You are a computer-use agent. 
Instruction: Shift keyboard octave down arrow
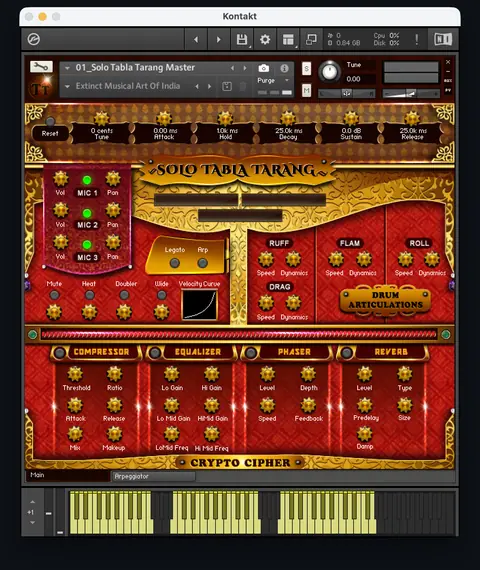[x=32, y=522]
